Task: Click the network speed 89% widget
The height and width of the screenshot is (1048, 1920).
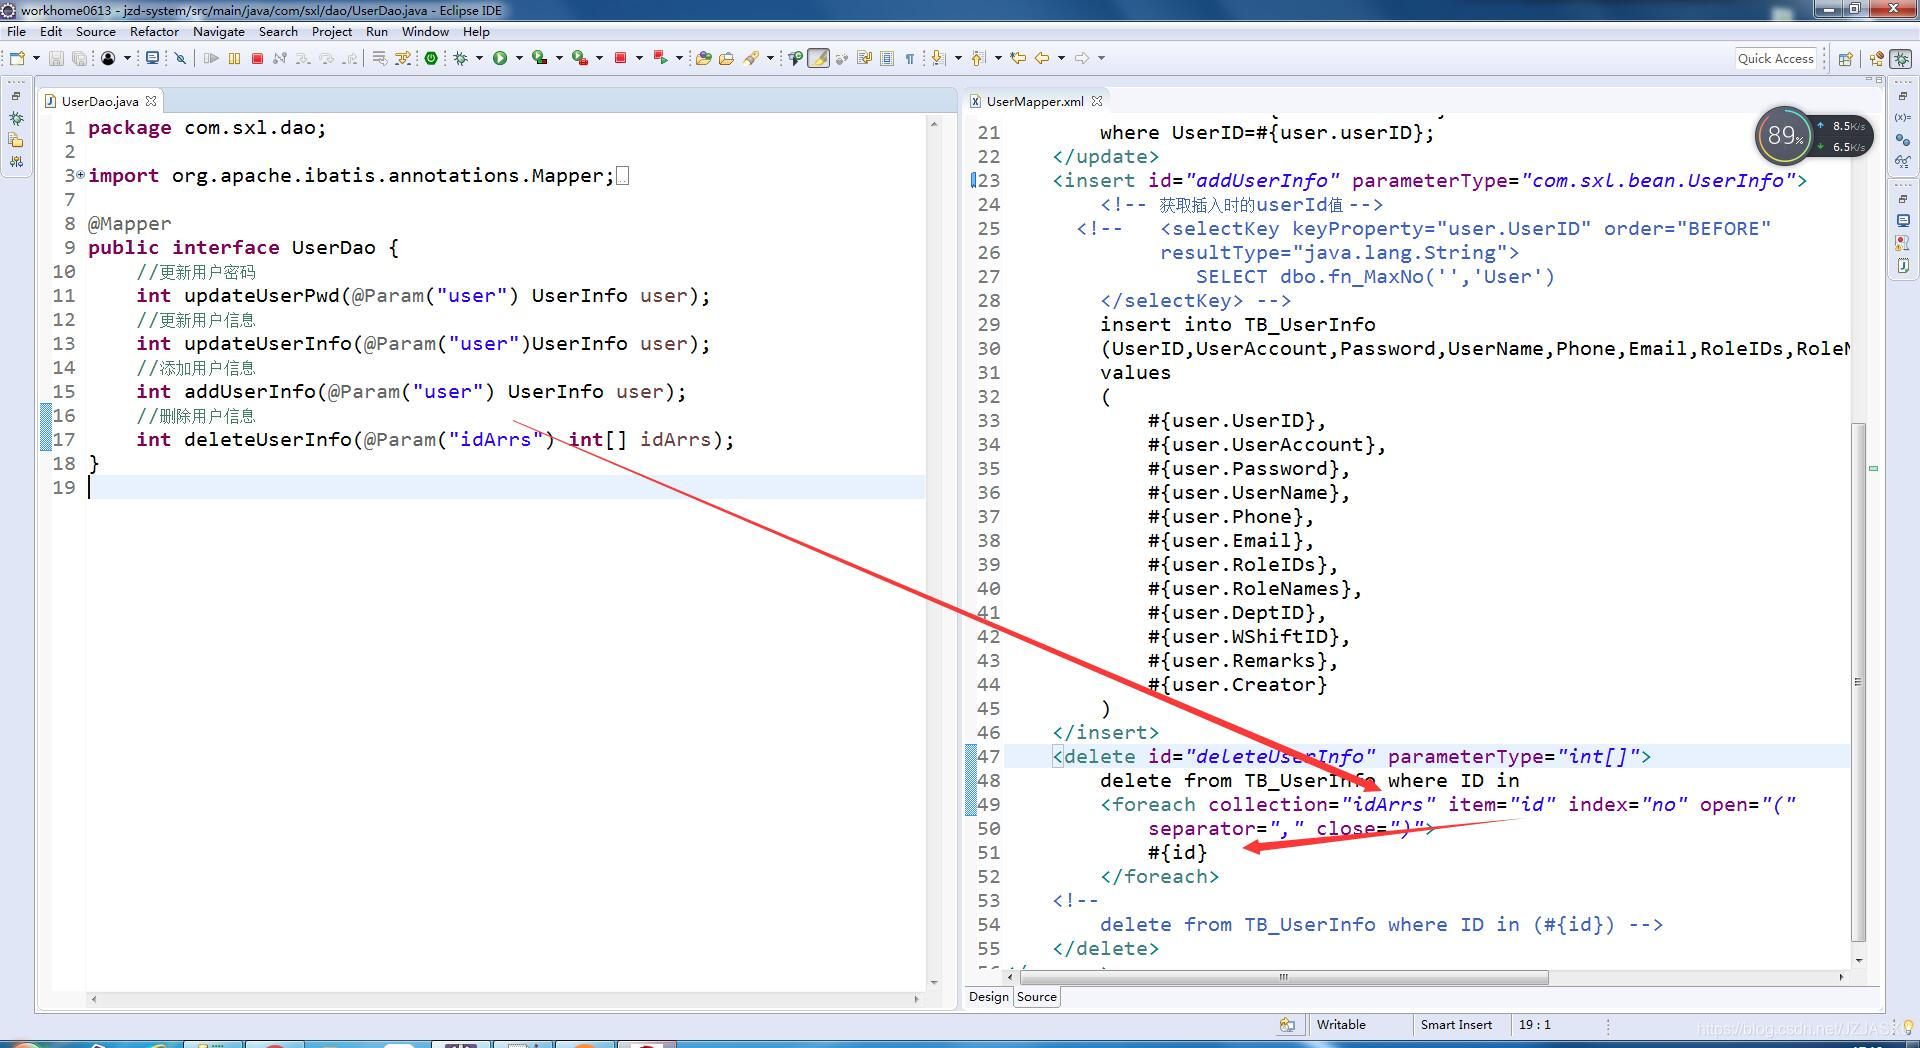Action: [x=1814, y=135]
